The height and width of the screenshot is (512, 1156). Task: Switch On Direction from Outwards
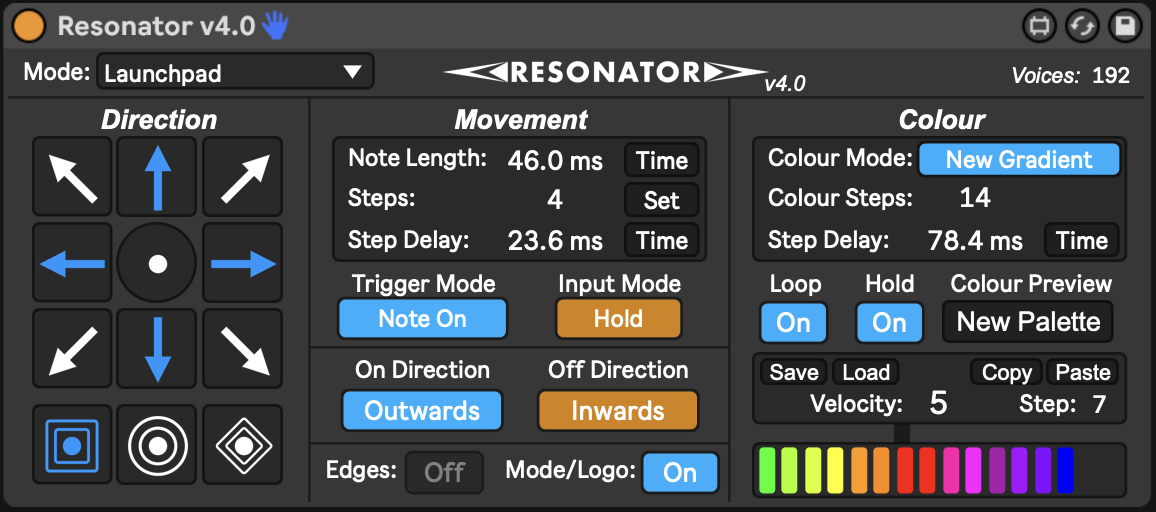422,411
